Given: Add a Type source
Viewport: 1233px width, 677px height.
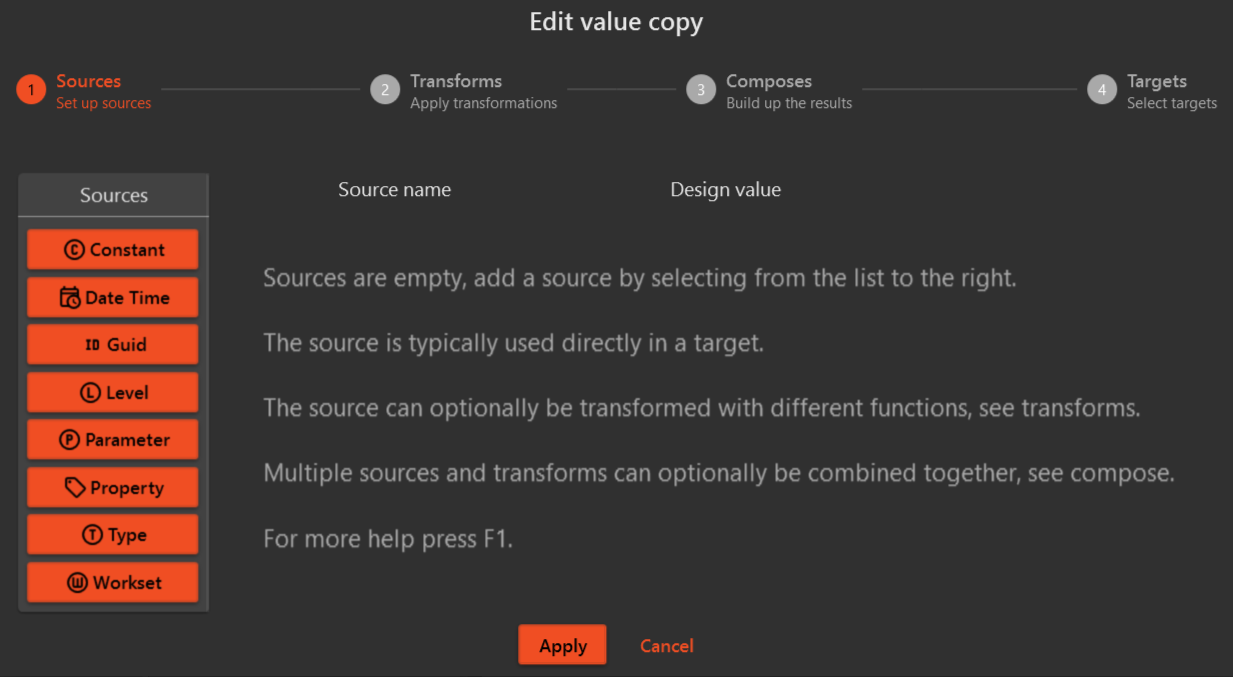Looking at the screenshot, I should click(112, 534).
